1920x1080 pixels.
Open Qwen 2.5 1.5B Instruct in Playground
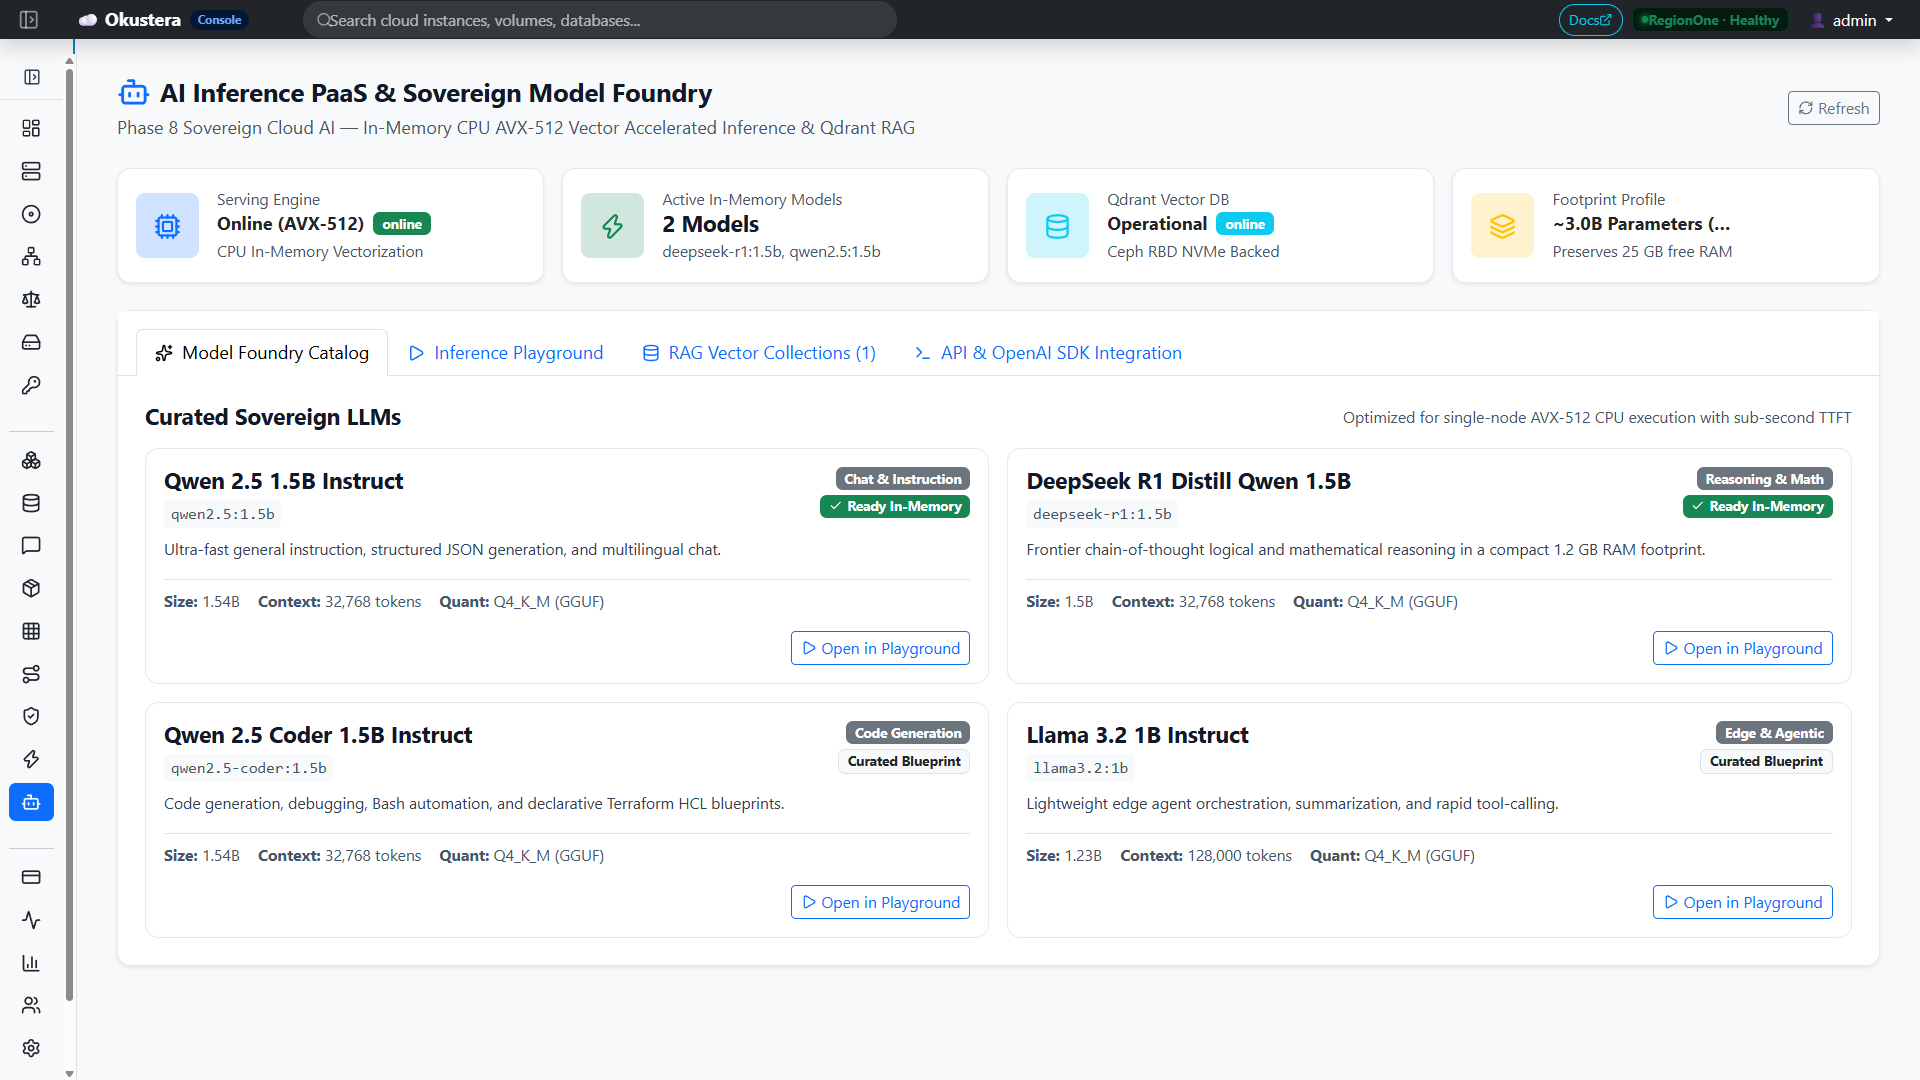[x=880, y=648]
